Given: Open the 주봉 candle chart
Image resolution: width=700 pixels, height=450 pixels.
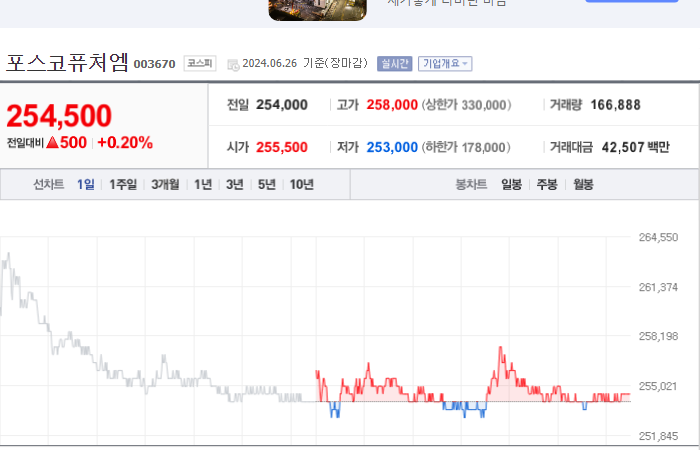Looking at the screenshot, I should pos(547,184).
